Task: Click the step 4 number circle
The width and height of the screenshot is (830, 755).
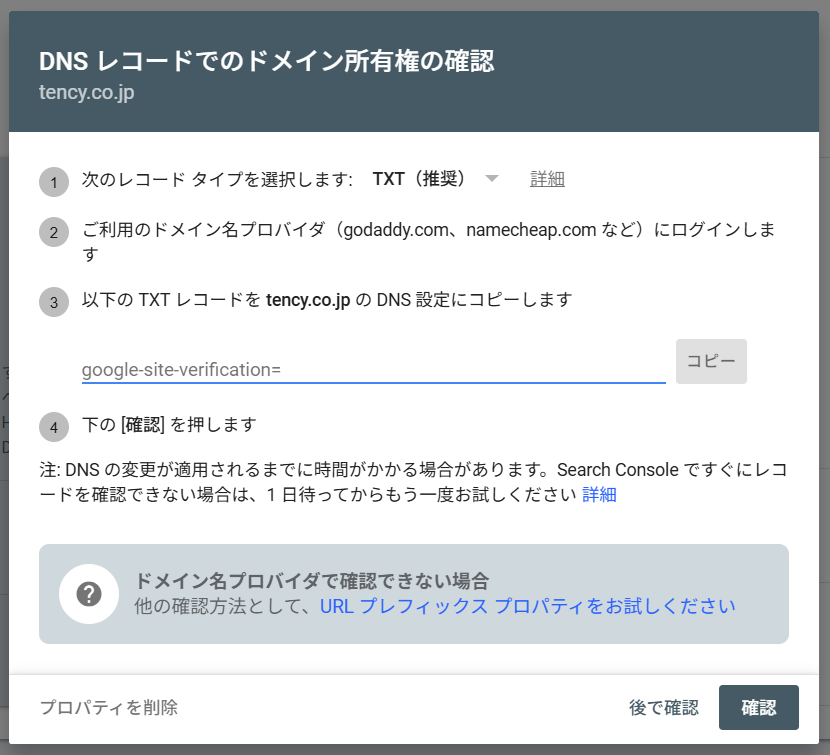Action: [54, 427]
